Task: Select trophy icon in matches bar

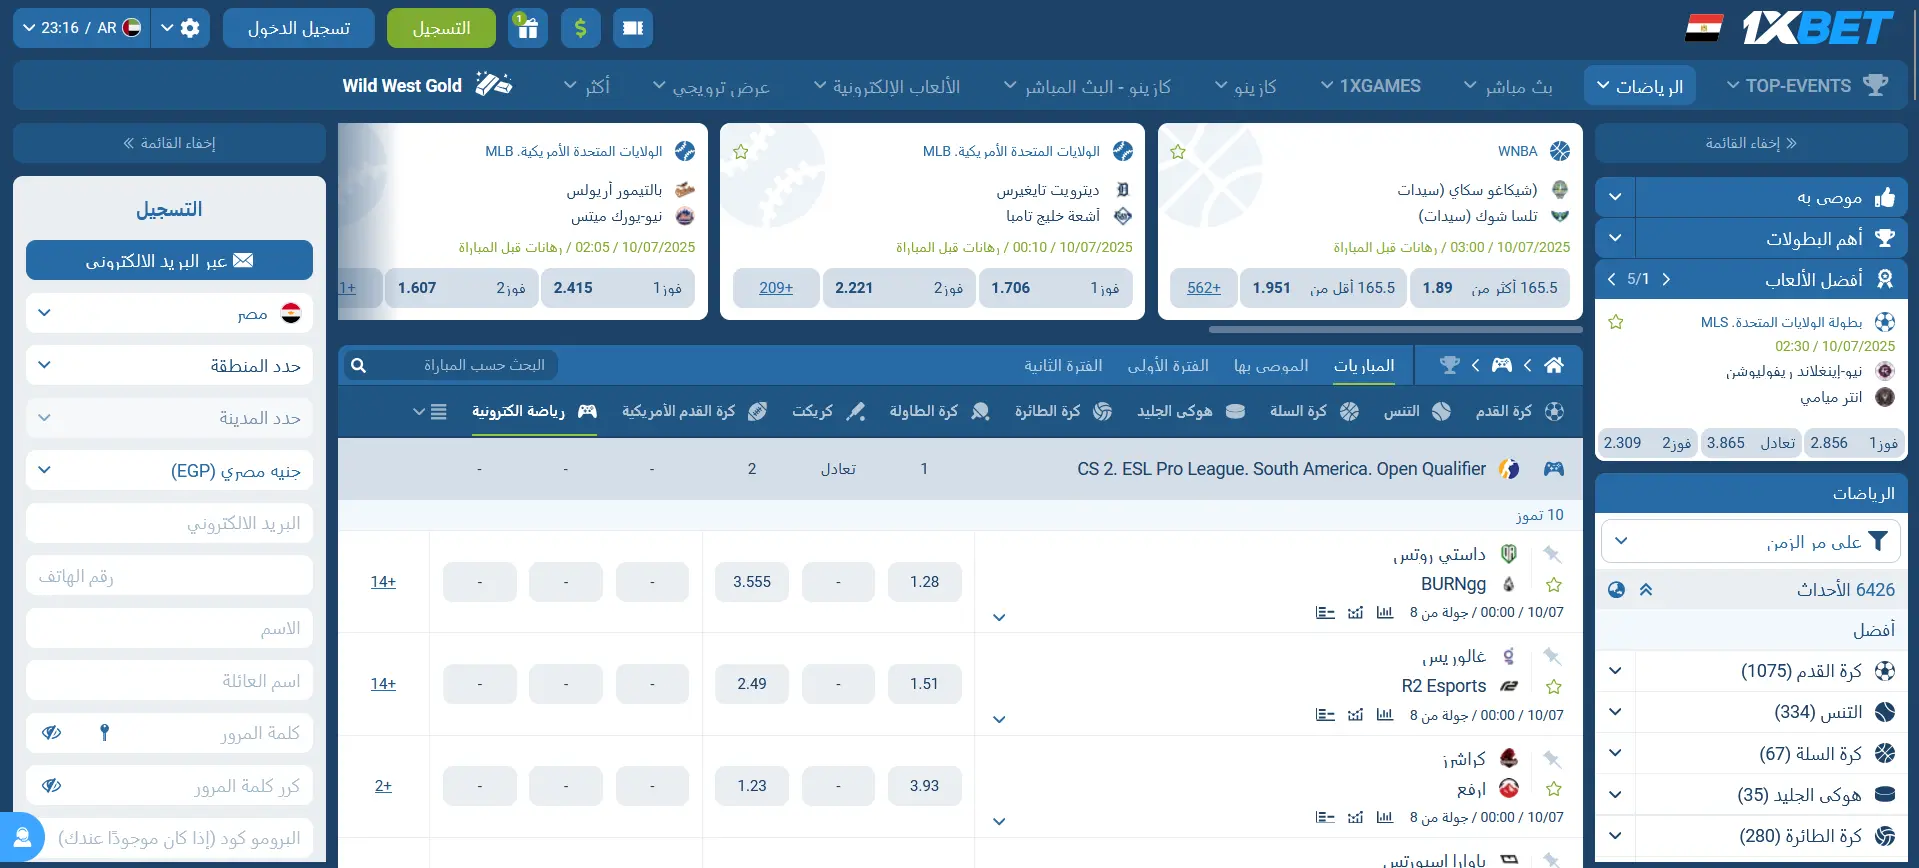Action: point(1449,365)
